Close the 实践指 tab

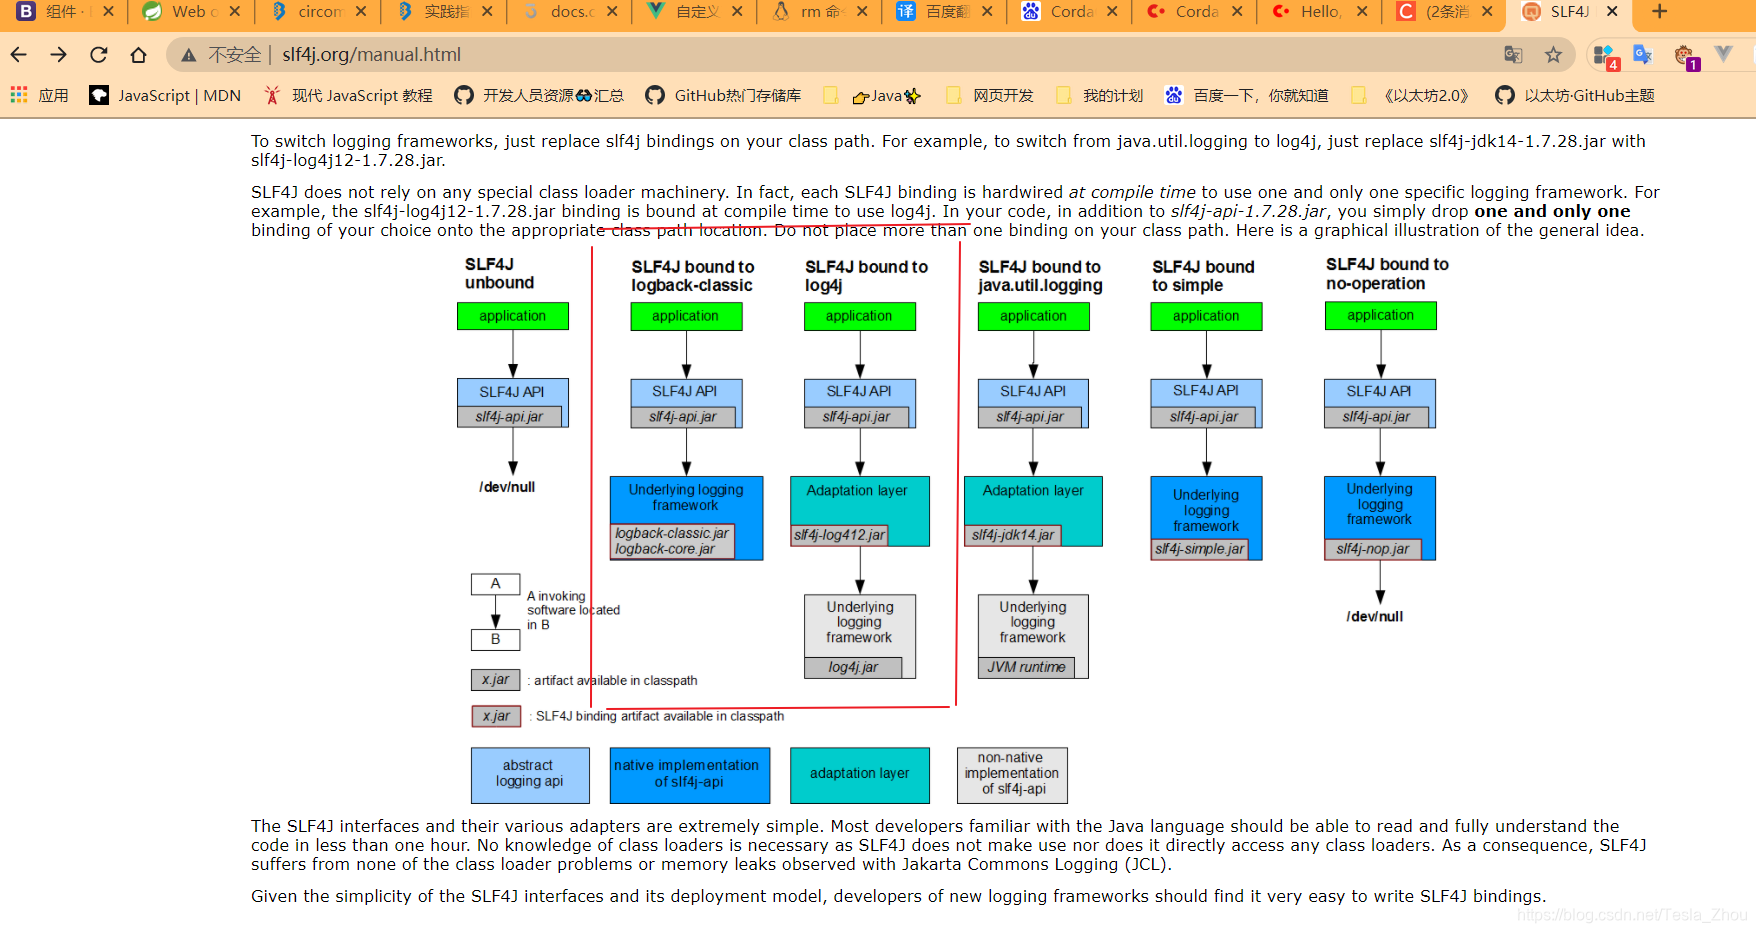coord(486,12)
